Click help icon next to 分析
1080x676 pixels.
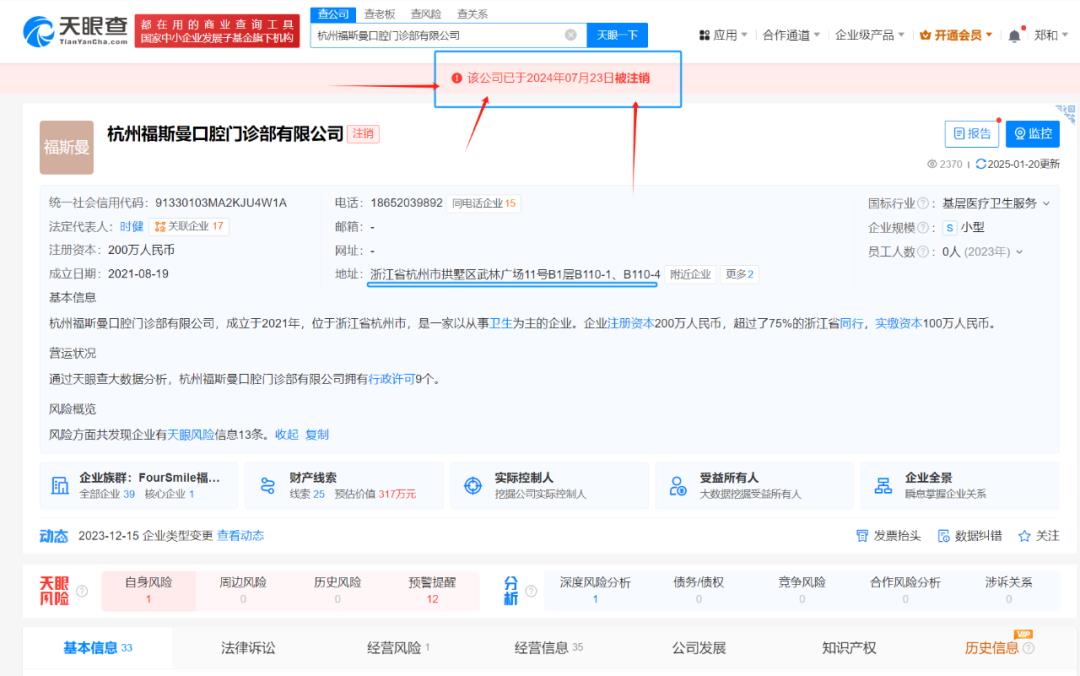pos(531,591)
